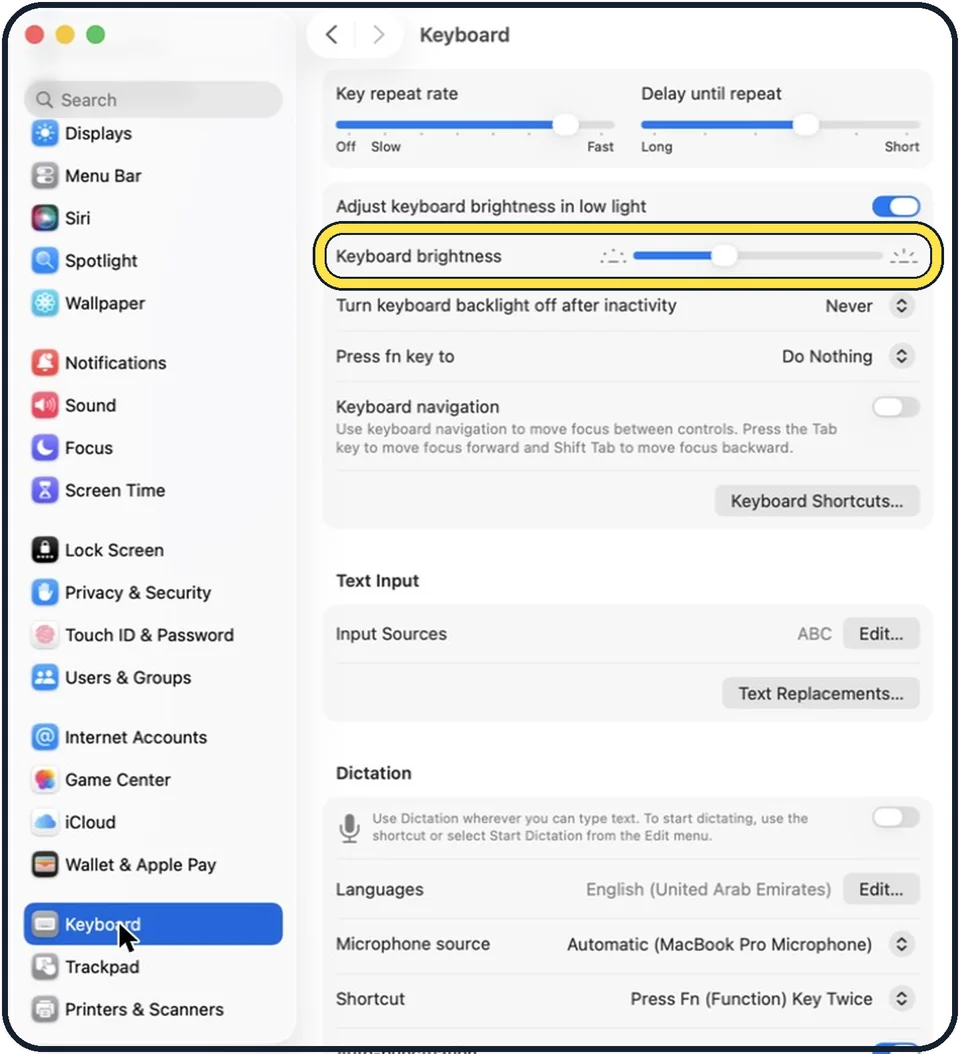Click the green zoom window button
Viewport: 960px width, 1054px height.
click(95, 34)
